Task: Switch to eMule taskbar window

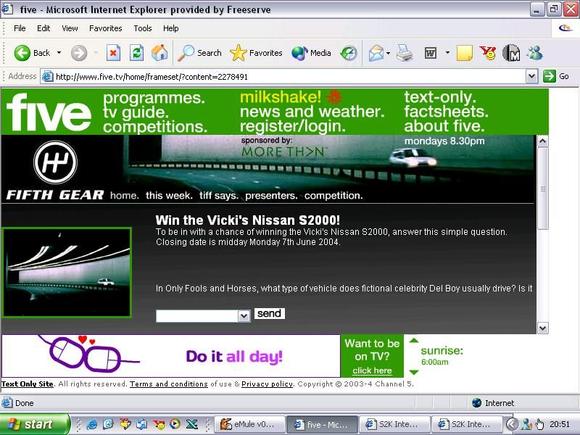Action: tap(249, 424)
